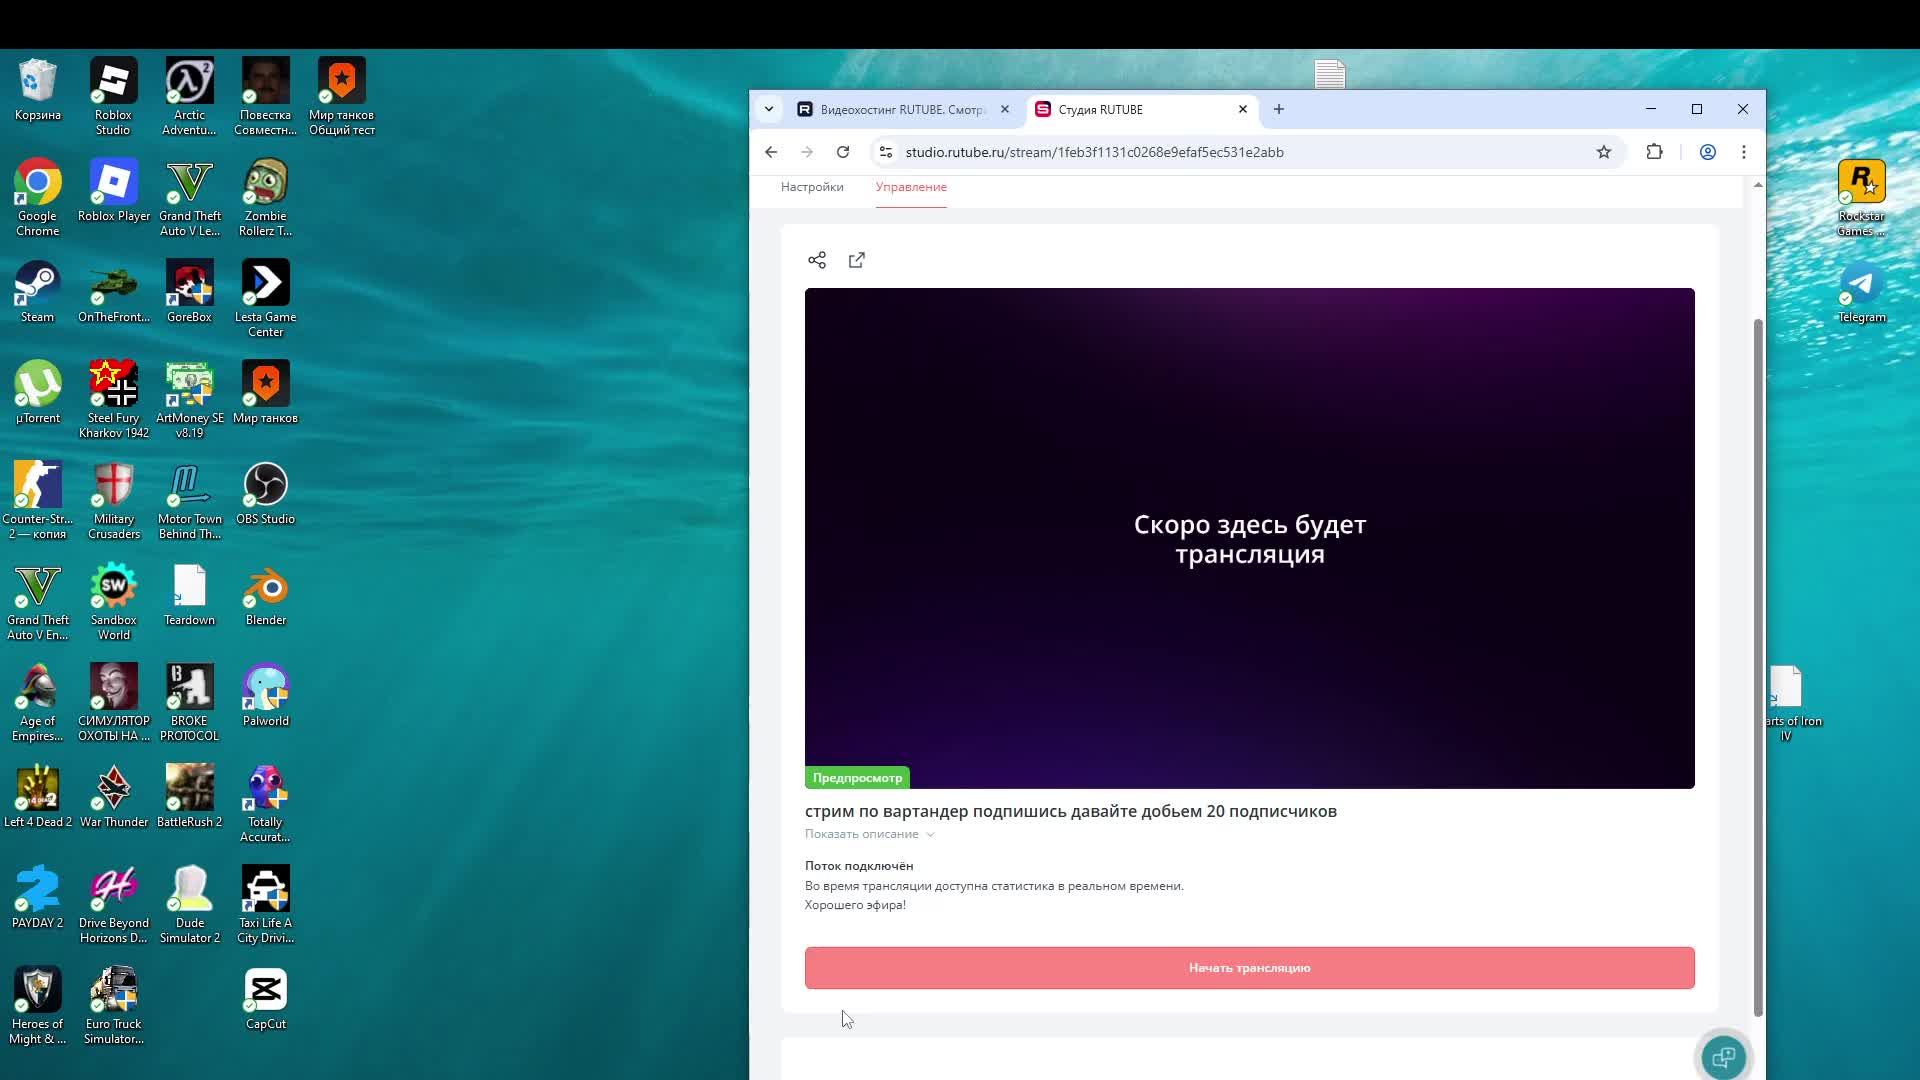Select the Euro Truck Simulator icon

pos(113,1005)
